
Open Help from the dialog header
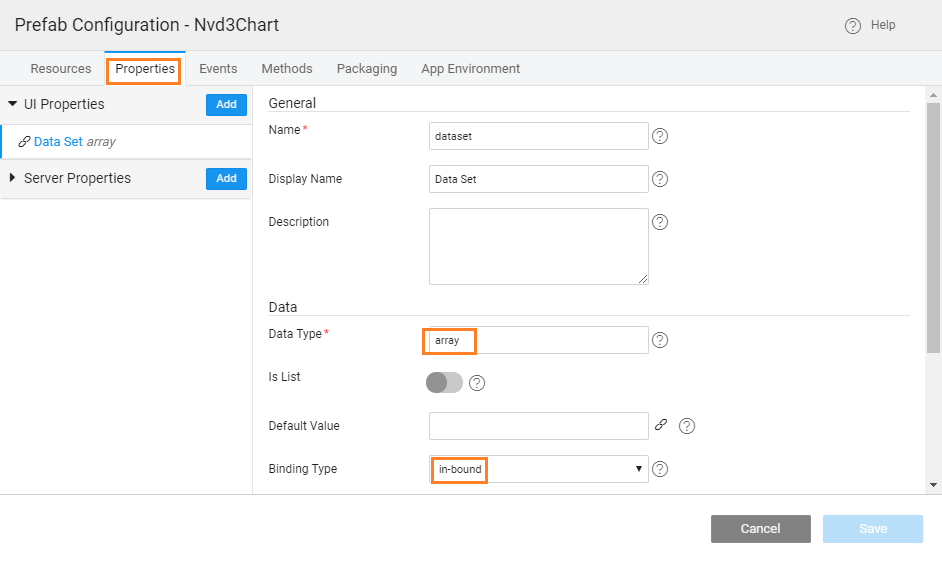tap(870, 25)
